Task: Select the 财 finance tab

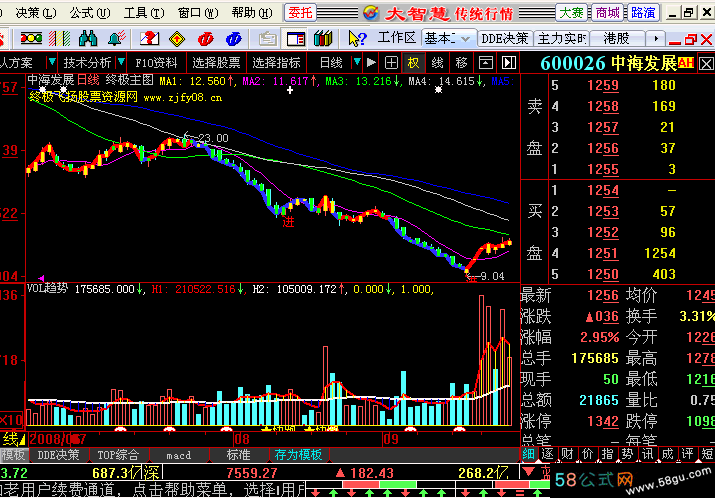Action: (x=568, y=454)
